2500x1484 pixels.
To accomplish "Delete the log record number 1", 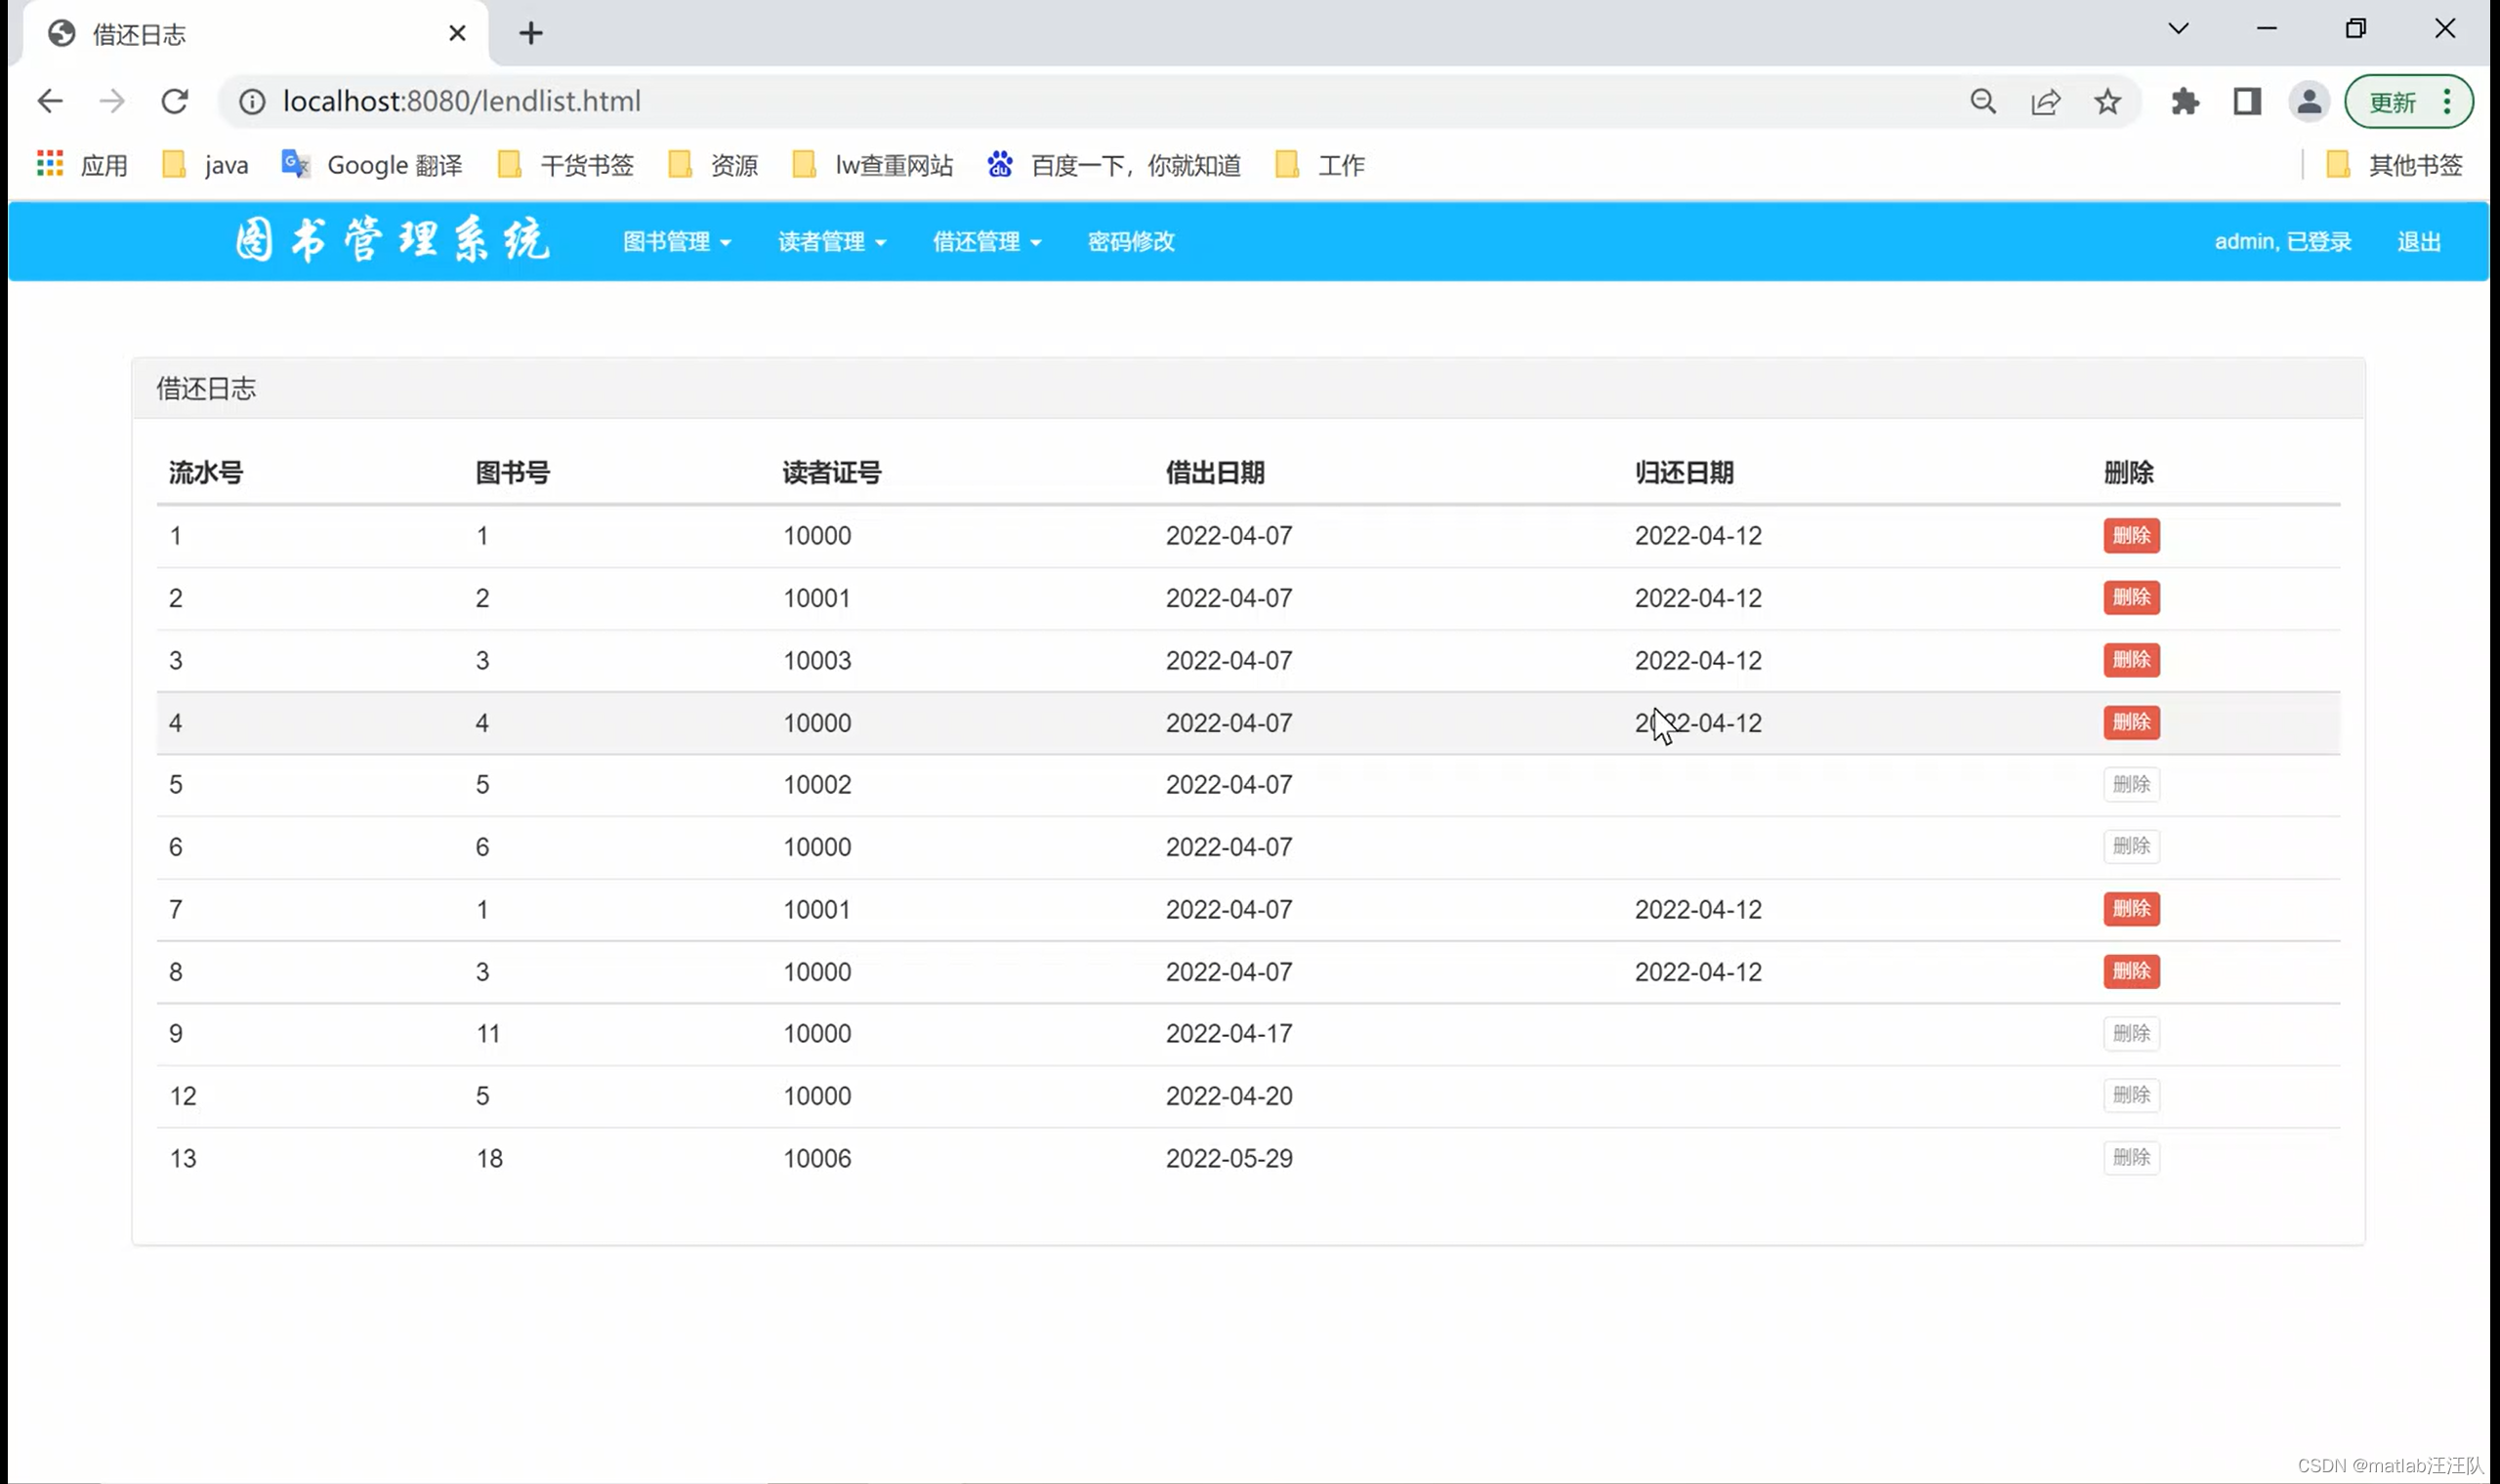I will pyautogui.click(x=2131, y=536).
